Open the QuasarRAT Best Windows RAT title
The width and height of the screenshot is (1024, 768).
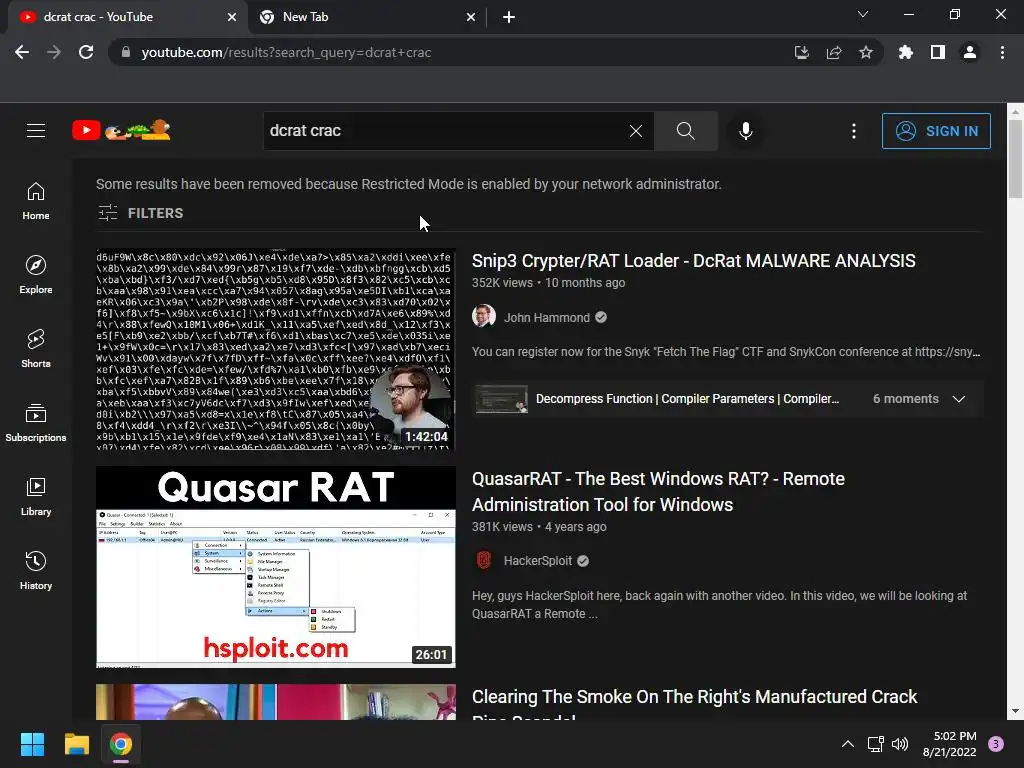(x=658, y=492)
